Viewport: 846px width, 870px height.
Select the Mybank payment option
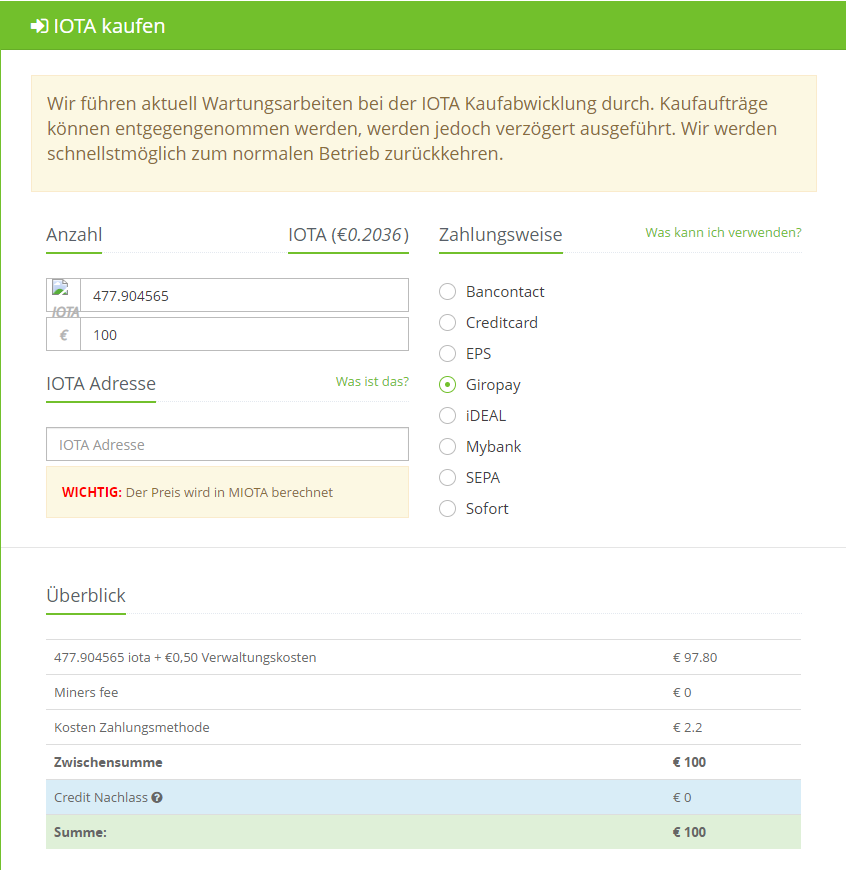pos(448,447)
